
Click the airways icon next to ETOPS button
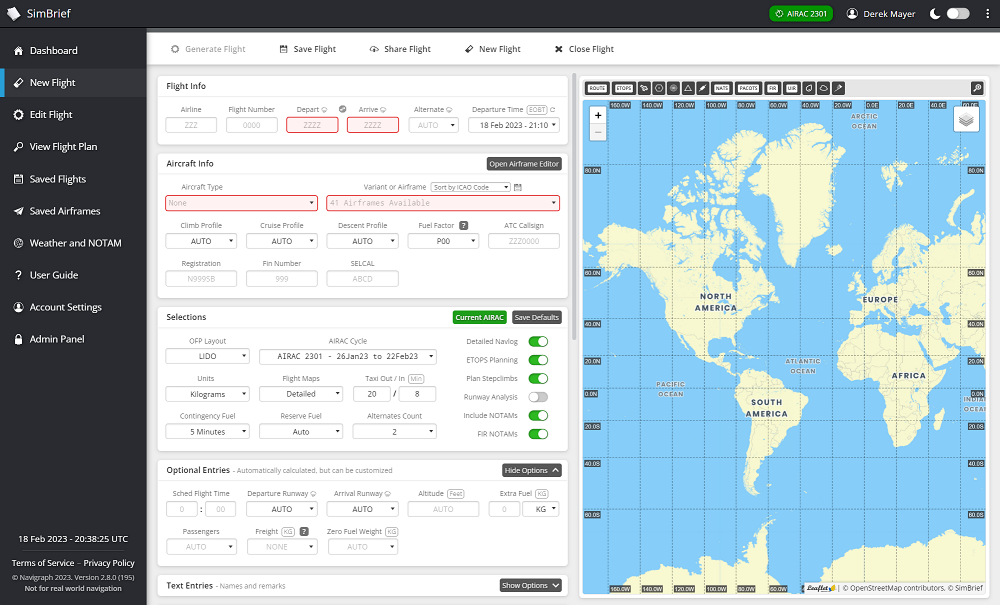(644, 89)
